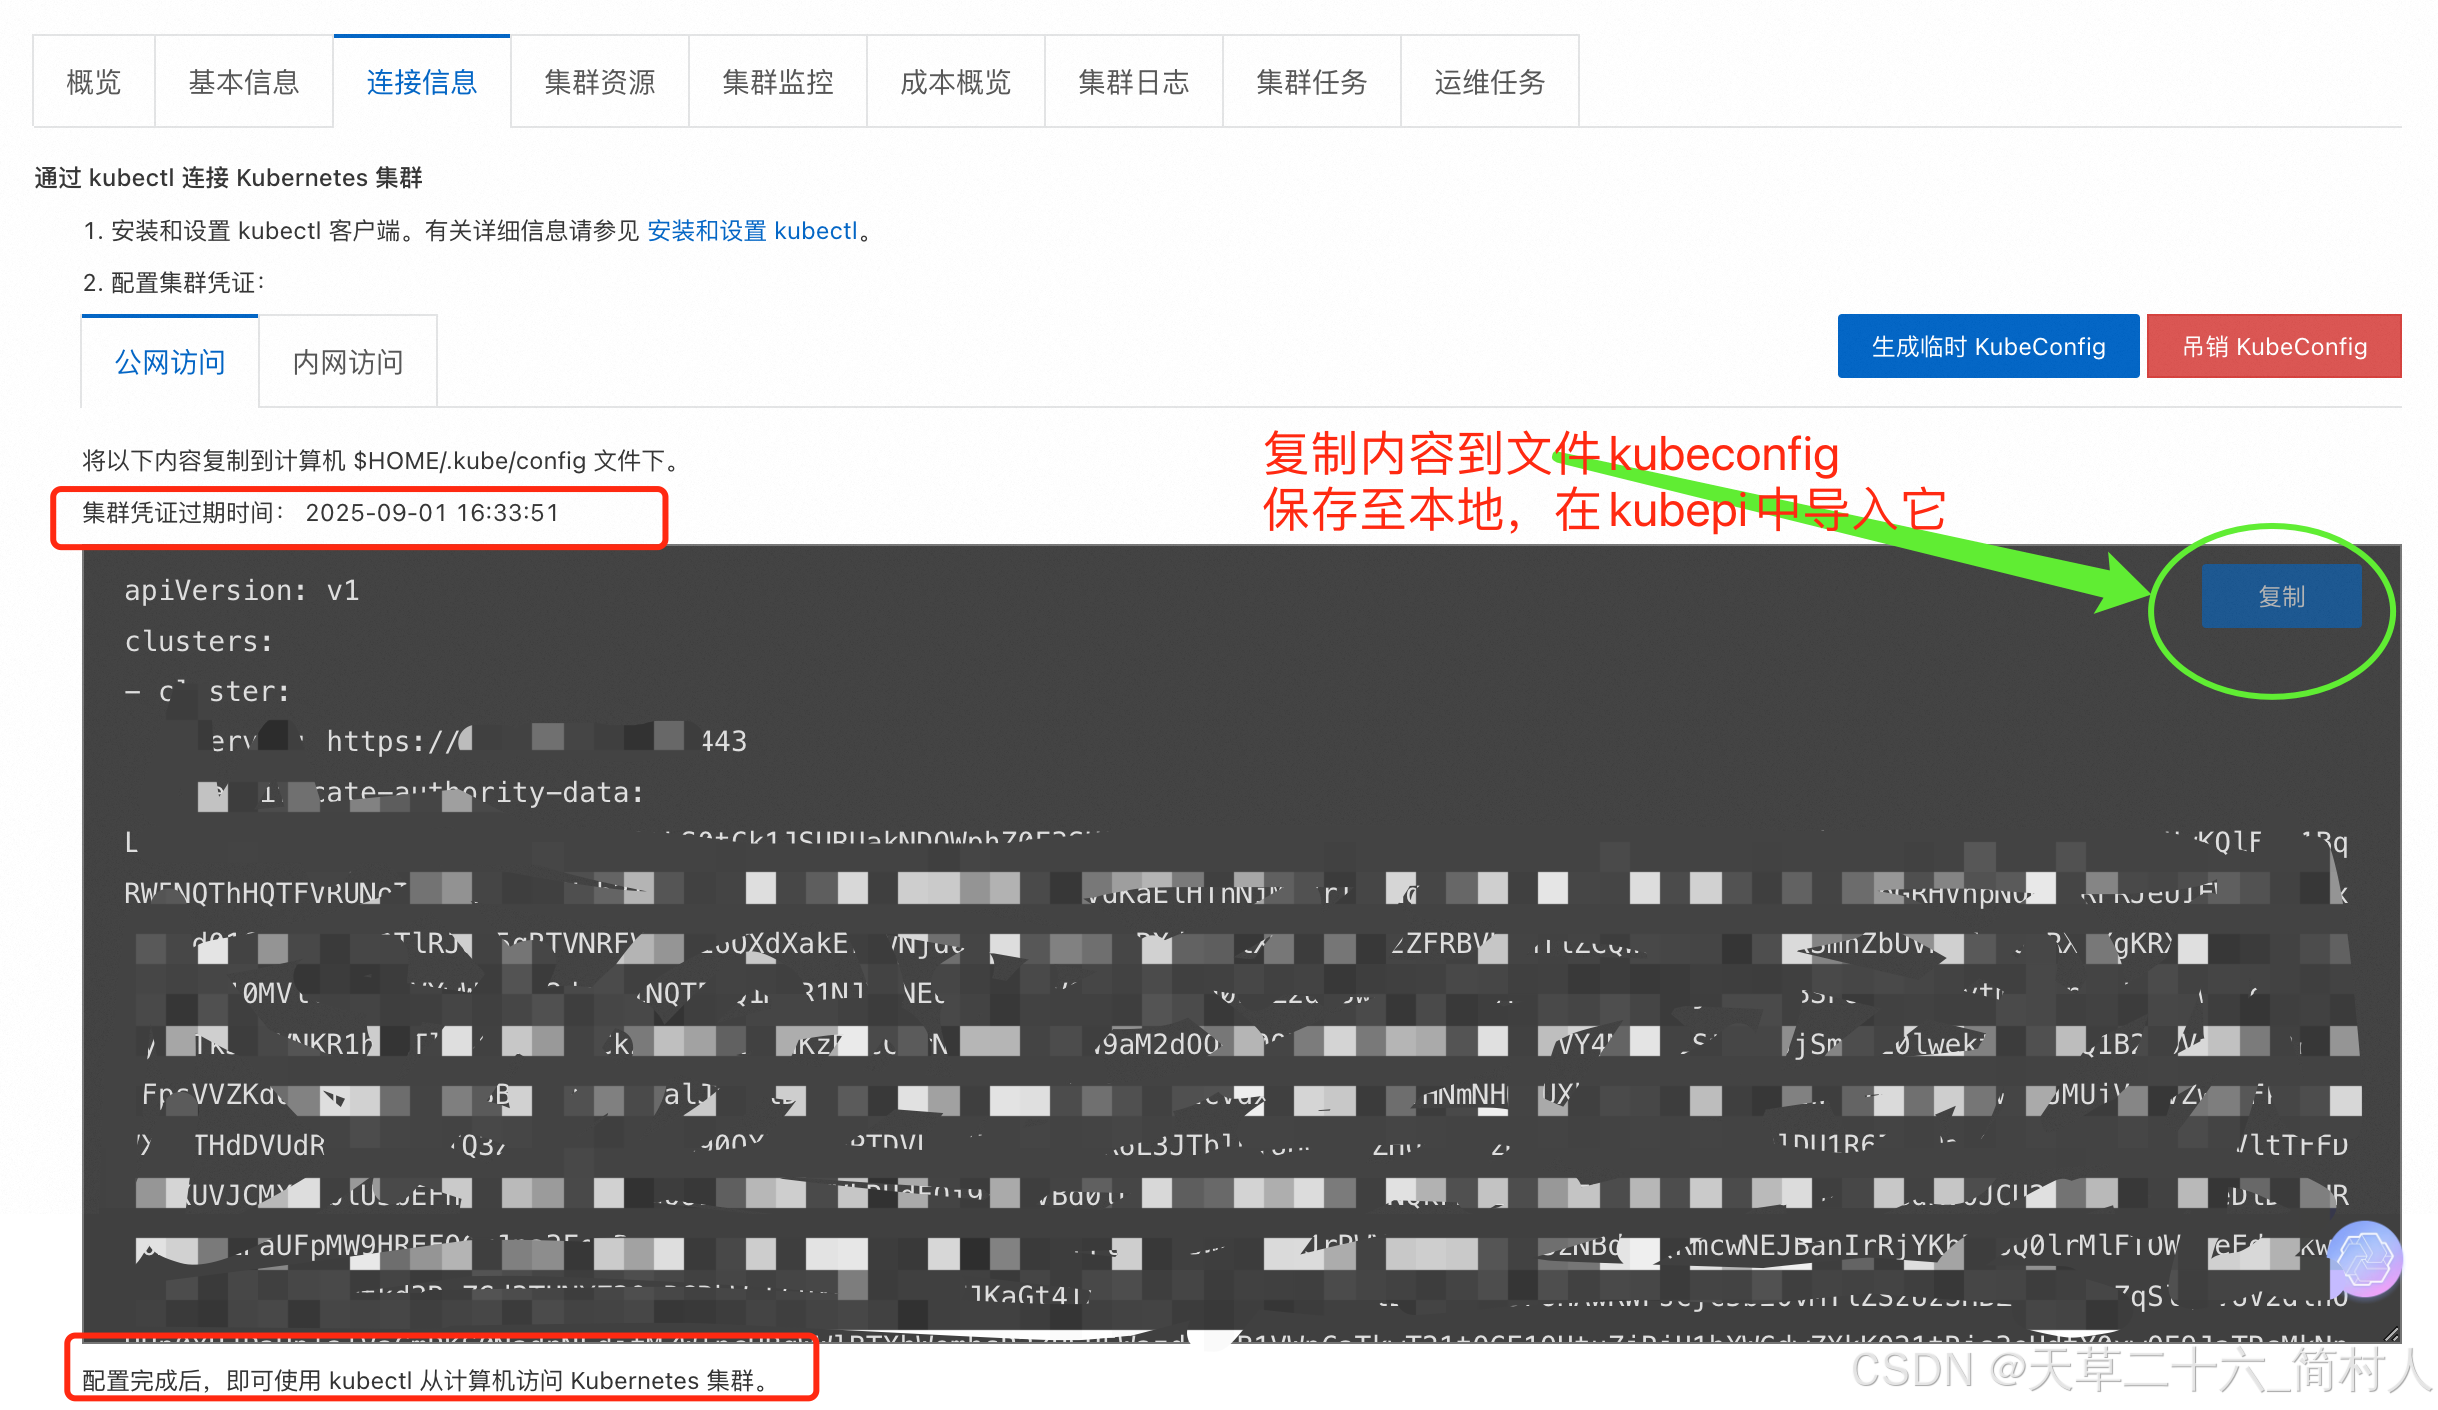This screenshot has width=2438, height=1410.
Task: Click the 配置完成后 note below the code box
Action: pyautogui.click(x=427, y=1381)
